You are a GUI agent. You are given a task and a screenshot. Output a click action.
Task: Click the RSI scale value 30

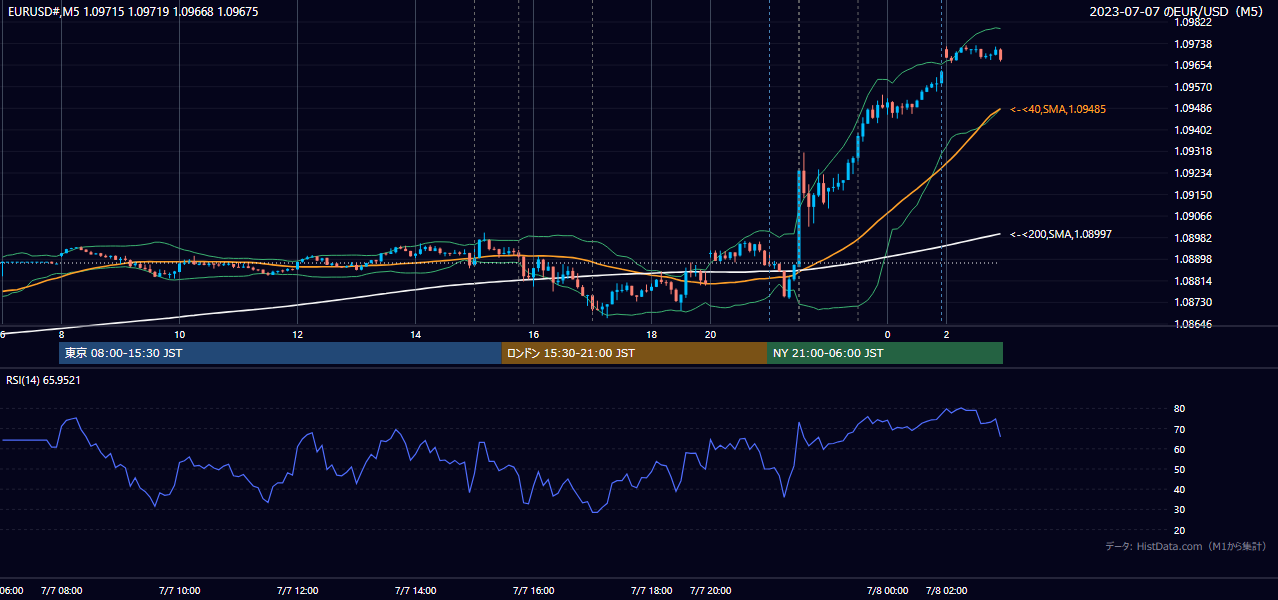[x=1180, y=510]
